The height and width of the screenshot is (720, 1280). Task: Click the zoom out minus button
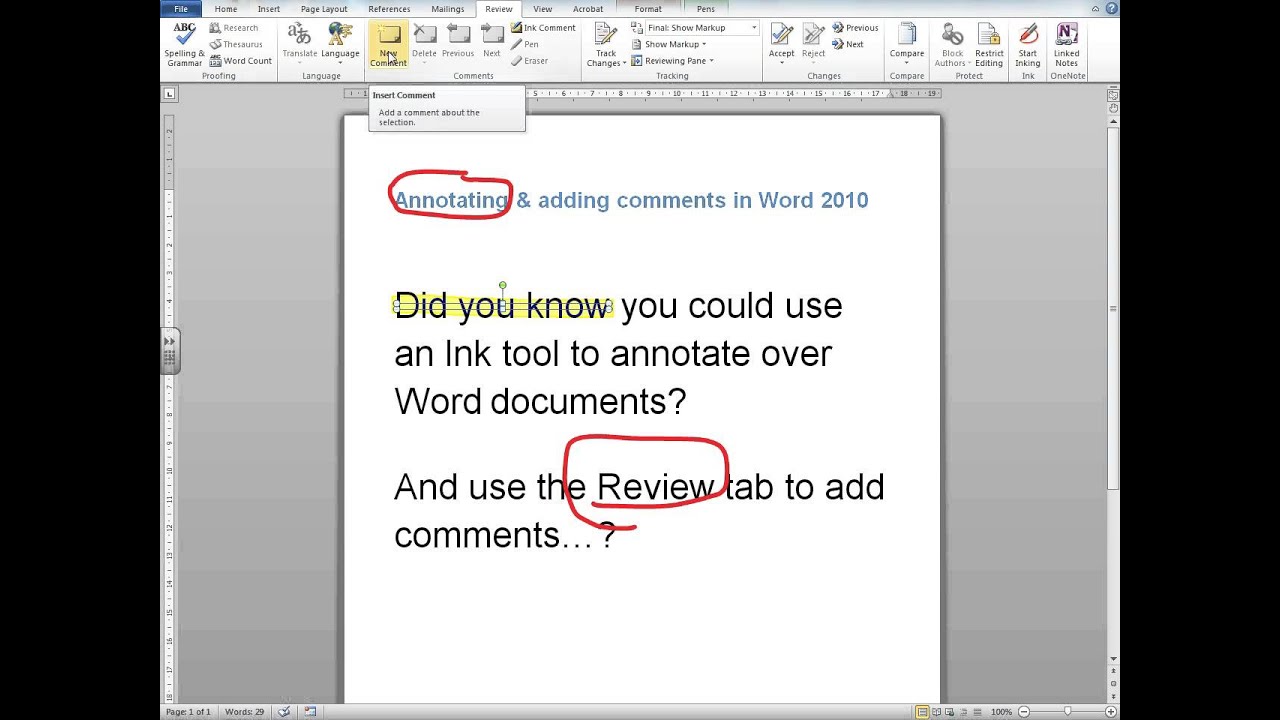(x=1022, y=712)
